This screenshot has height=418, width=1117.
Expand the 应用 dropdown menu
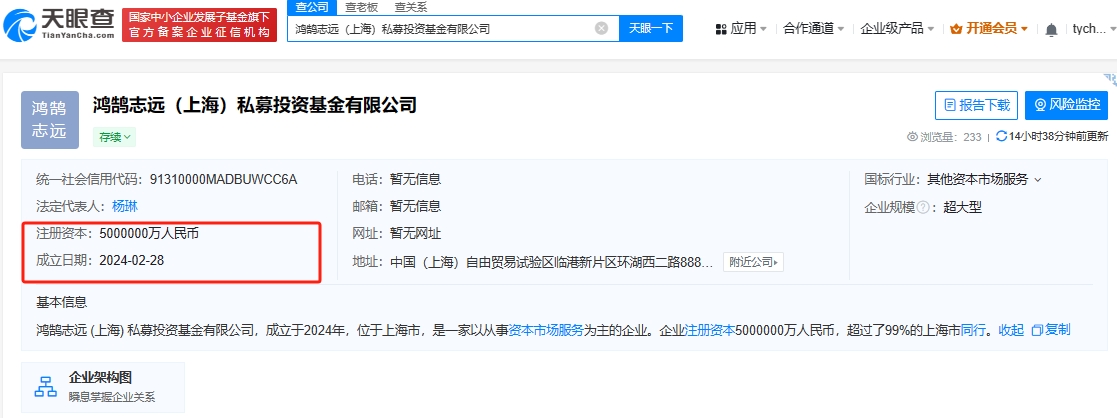point(743,29)
